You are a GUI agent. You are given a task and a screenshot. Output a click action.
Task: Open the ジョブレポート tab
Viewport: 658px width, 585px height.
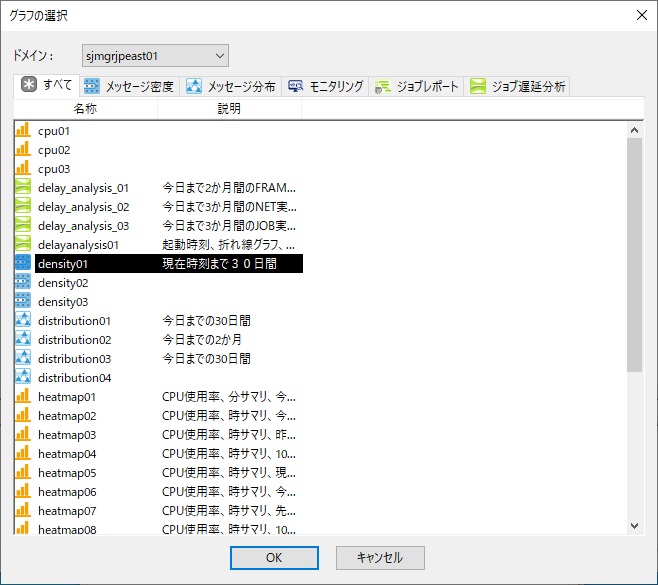416,86
